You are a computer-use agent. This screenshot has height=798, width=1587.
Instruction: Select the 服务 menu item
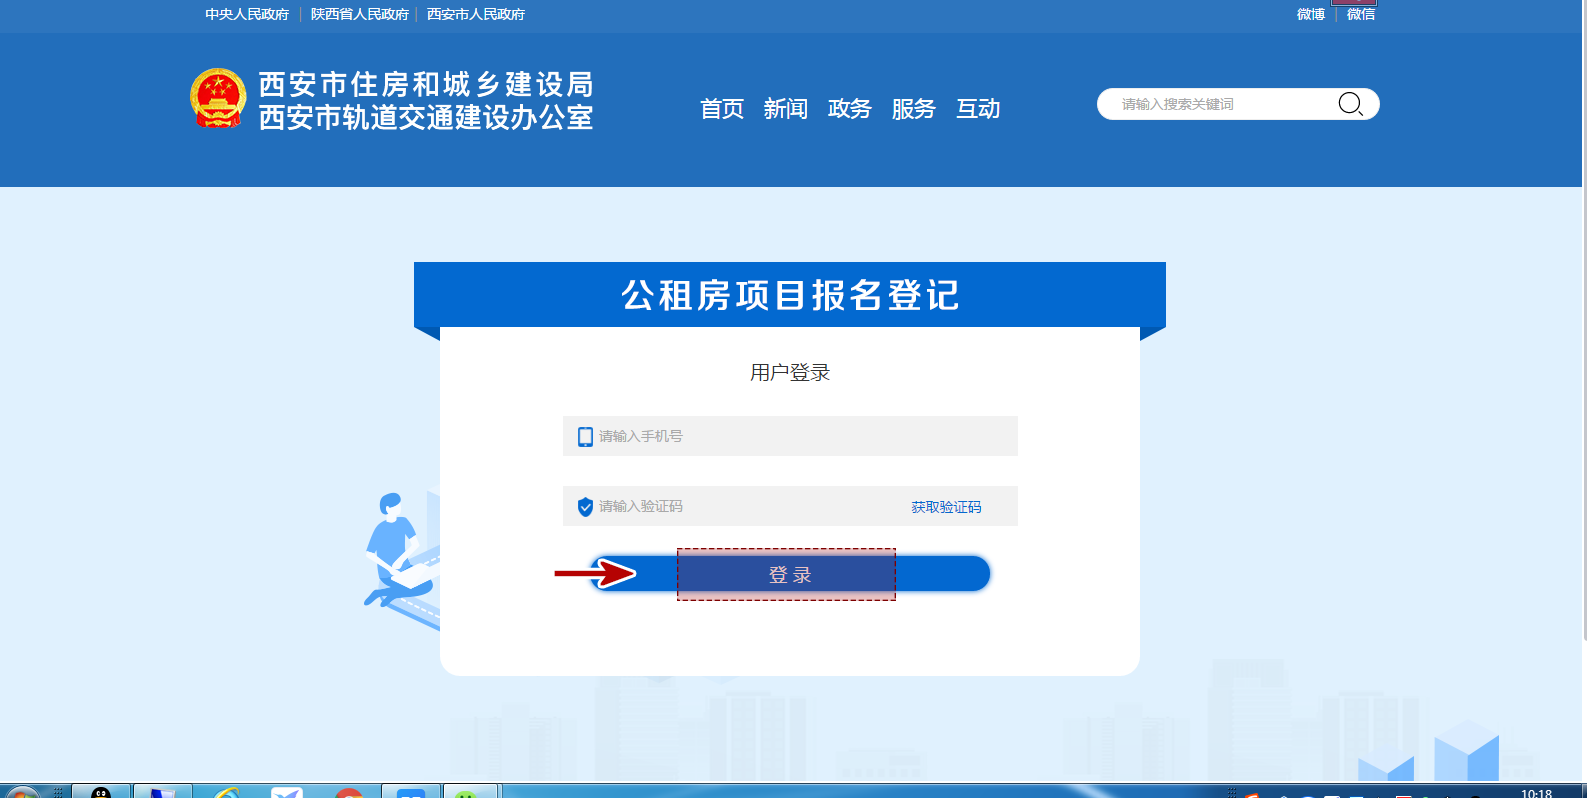914,109
